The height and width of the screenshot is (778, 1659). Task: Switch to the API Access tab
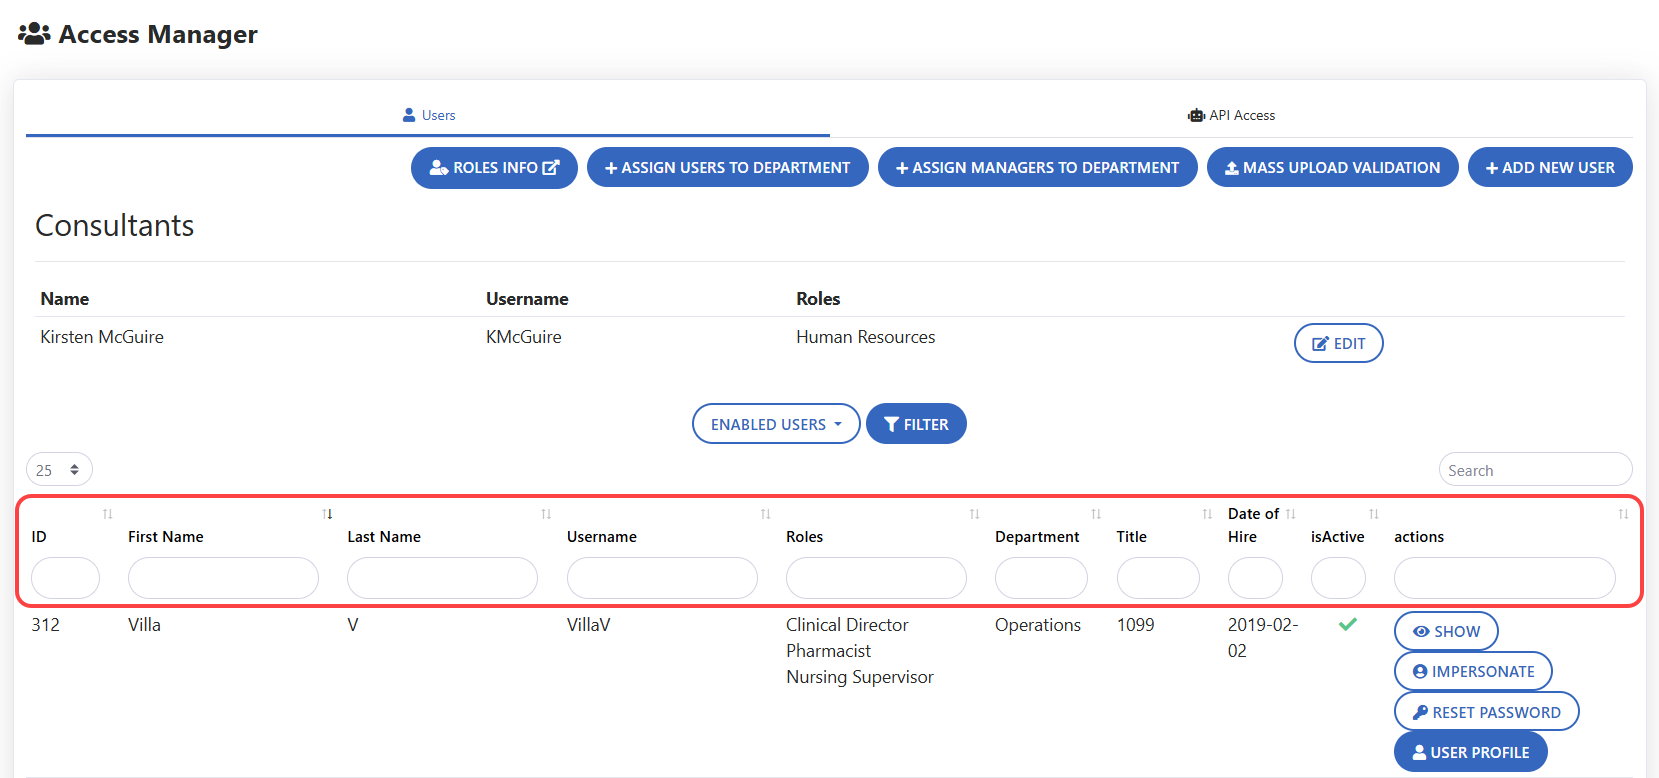(1231, 115)
